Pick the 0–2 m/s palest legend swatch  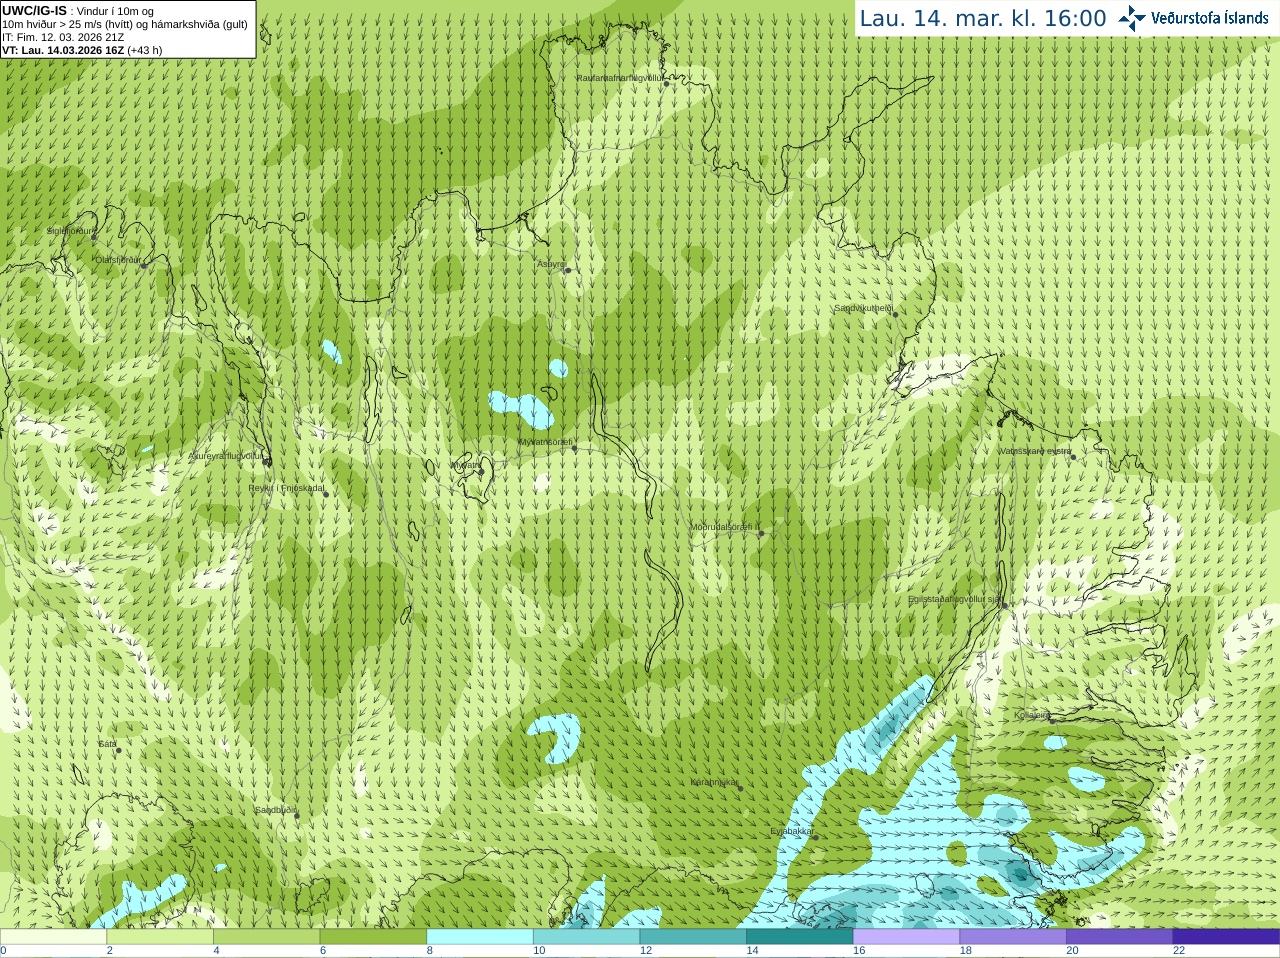pos(53,937)
